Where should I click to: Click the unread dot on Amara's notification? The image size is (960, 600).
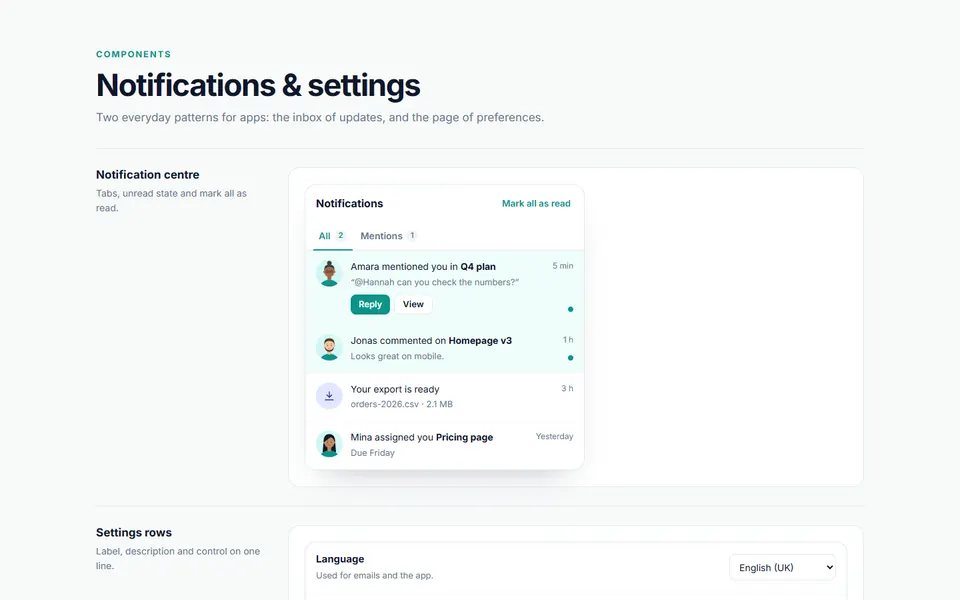click(571, 309)
